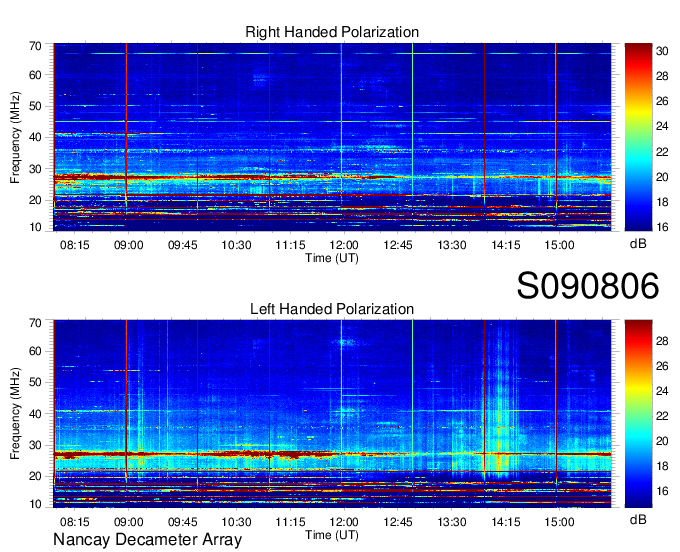
Task: Click the Left Handed Polarization spectrogram image
Action: tap(332, 414)
